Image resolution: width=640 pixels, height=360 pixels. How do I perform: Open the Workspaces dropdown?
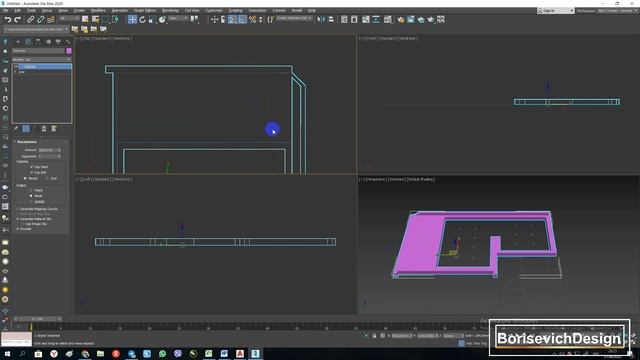point(618,11)
